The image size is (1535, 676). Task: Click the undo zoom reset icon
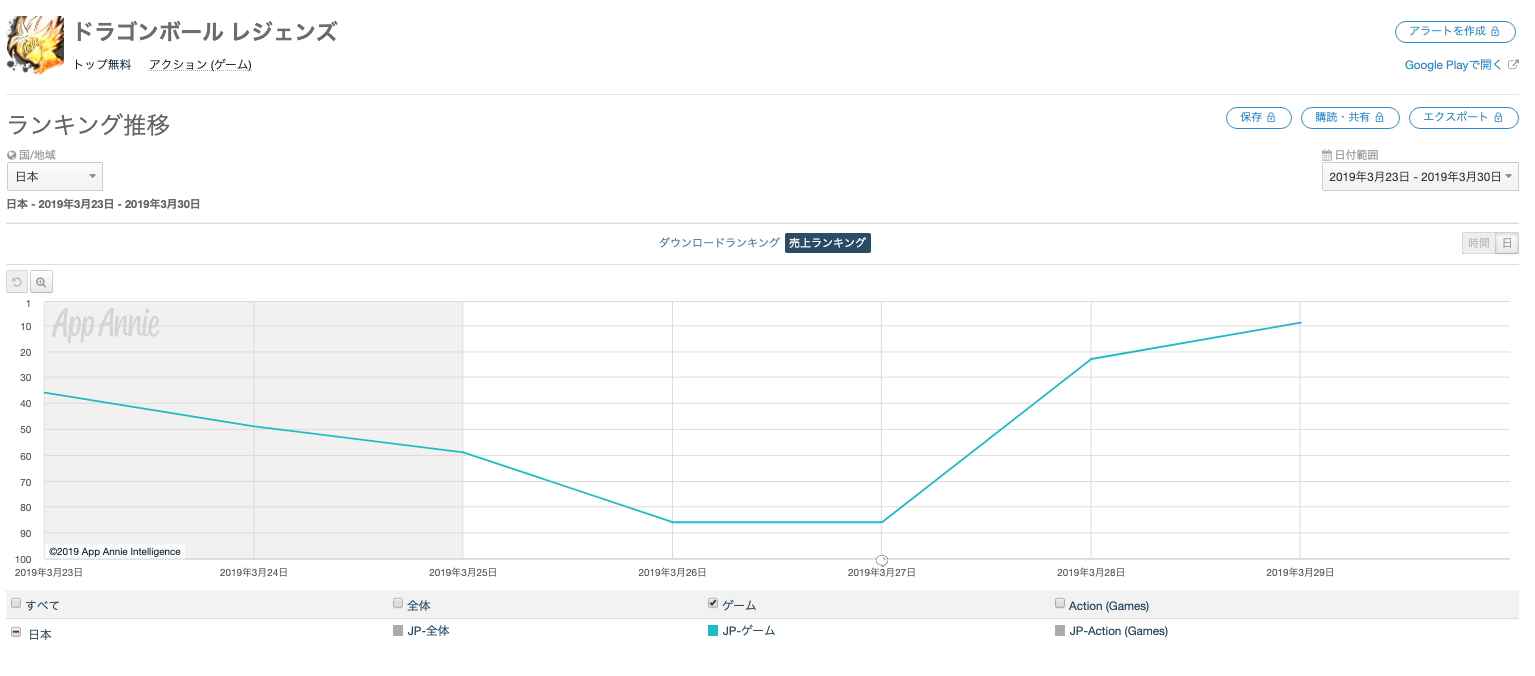pos(17,282)
